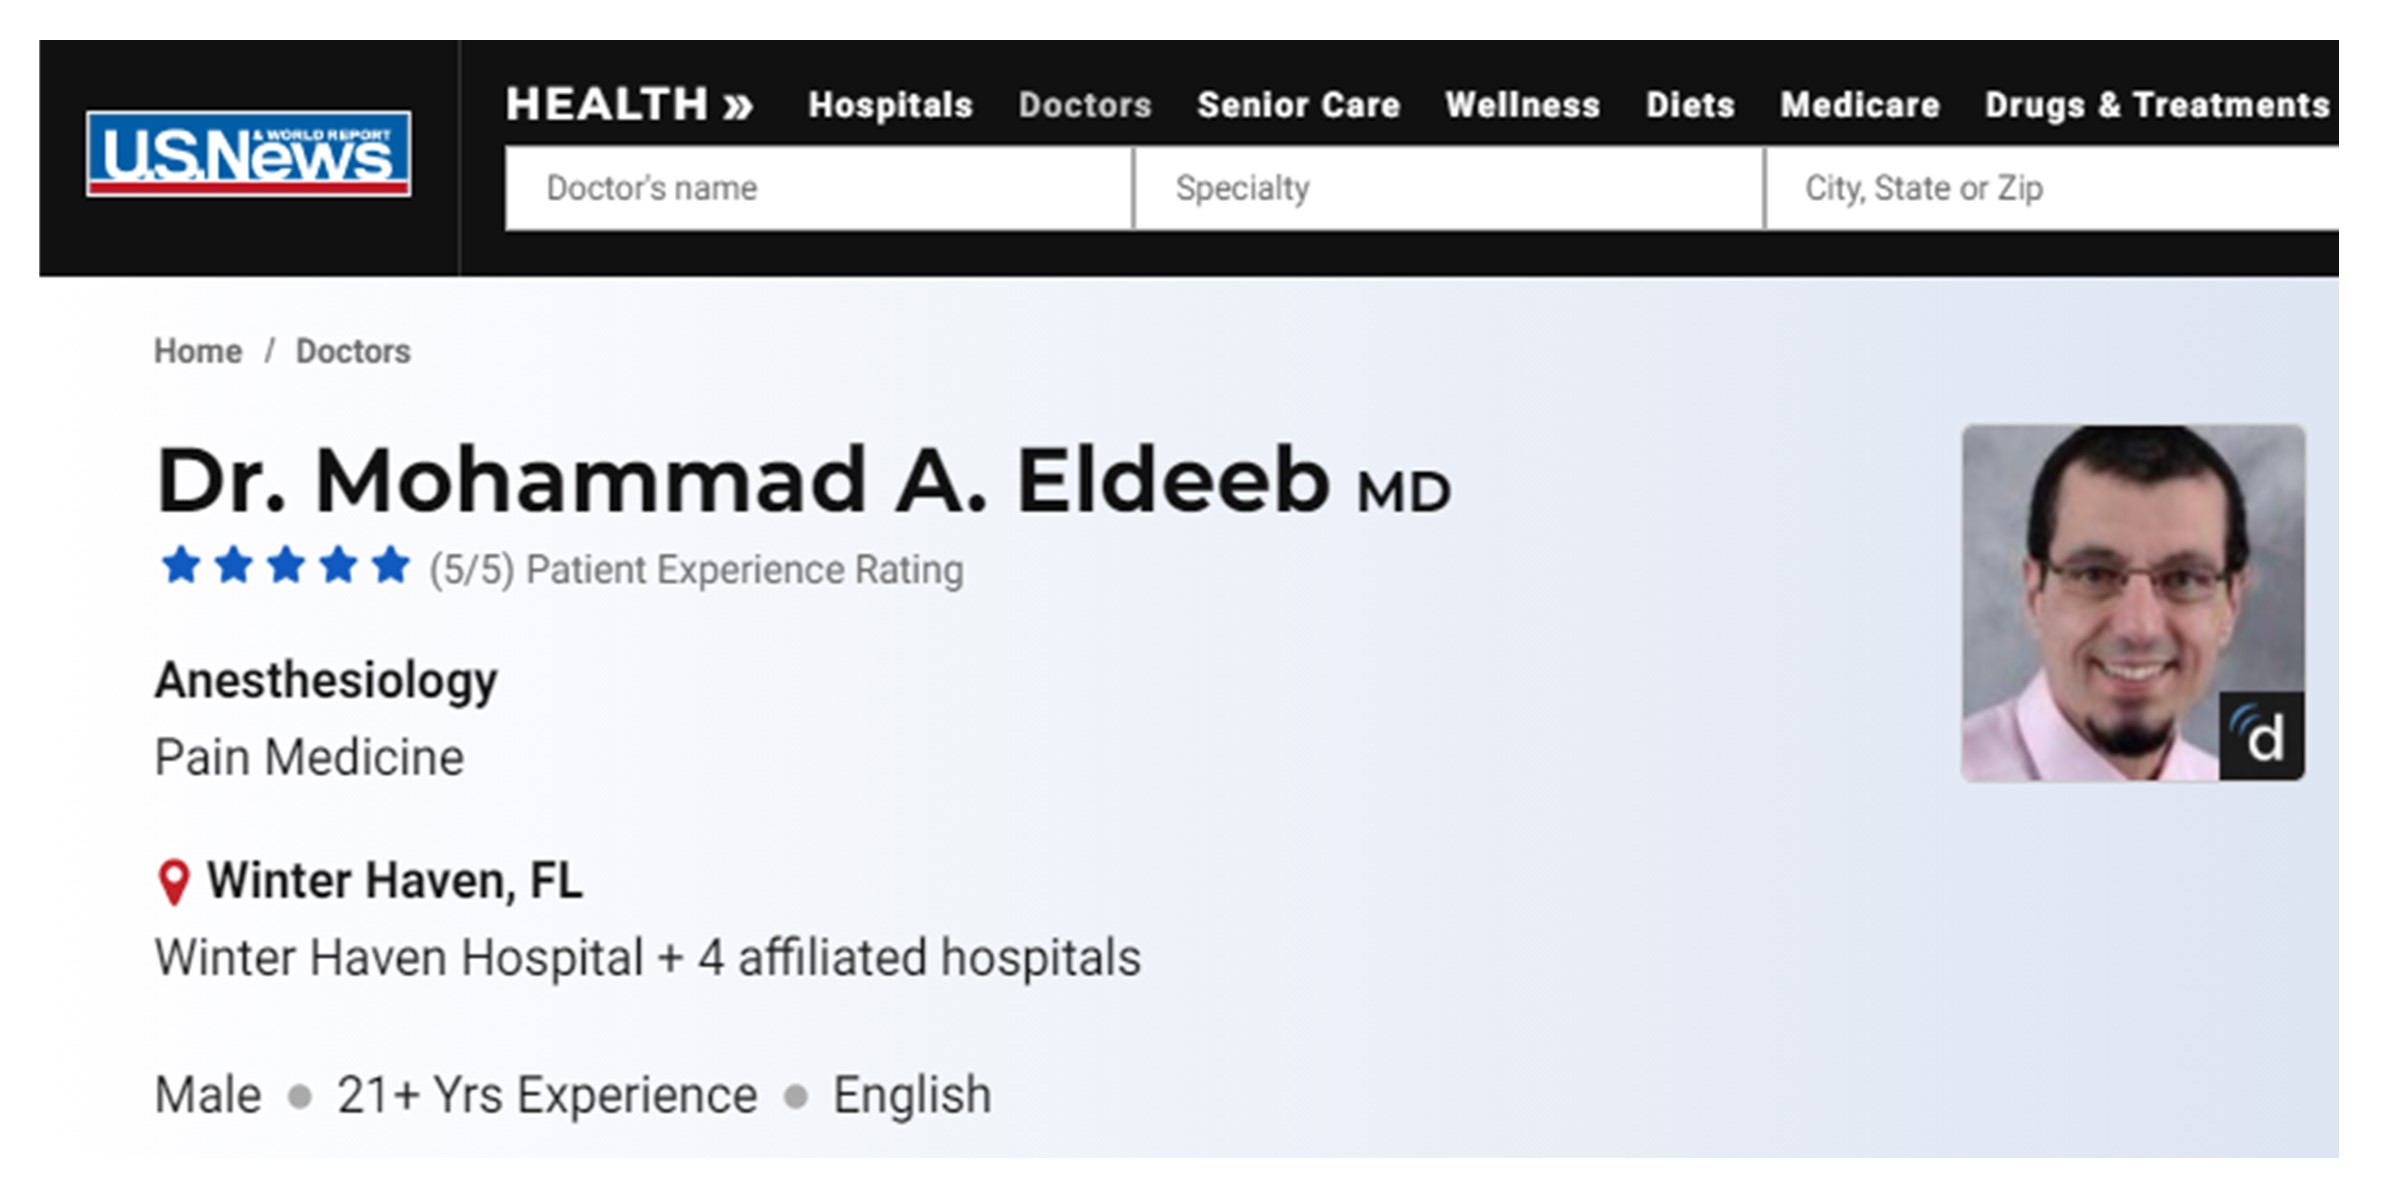Open the U.S. News logo homepage

pos(248,153)
